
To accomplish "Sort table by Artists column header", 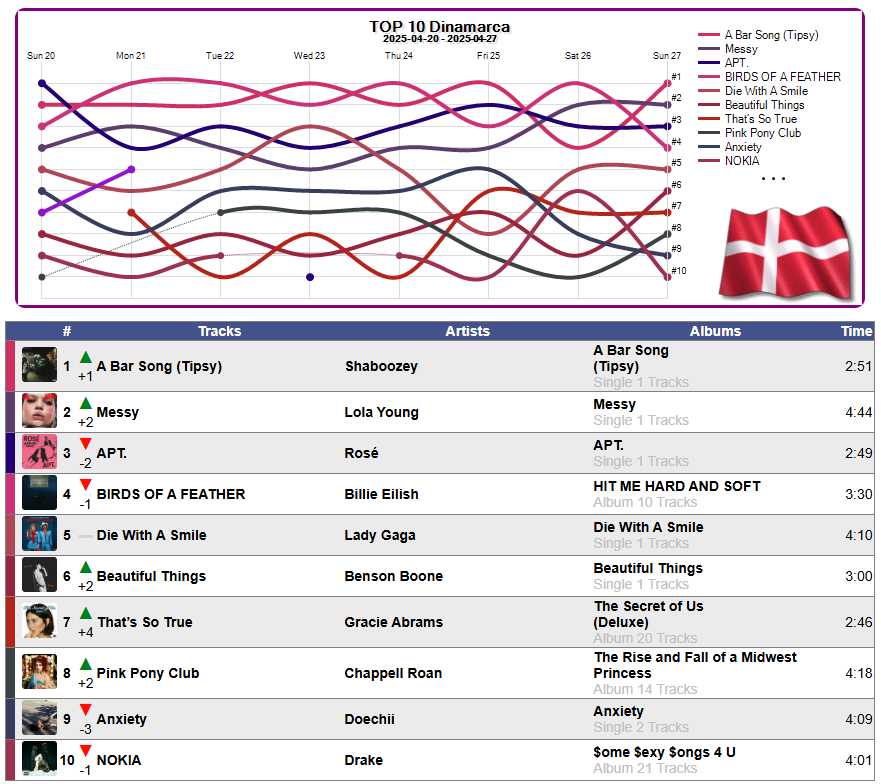I will pyautogui.click(x=467, y=331).
